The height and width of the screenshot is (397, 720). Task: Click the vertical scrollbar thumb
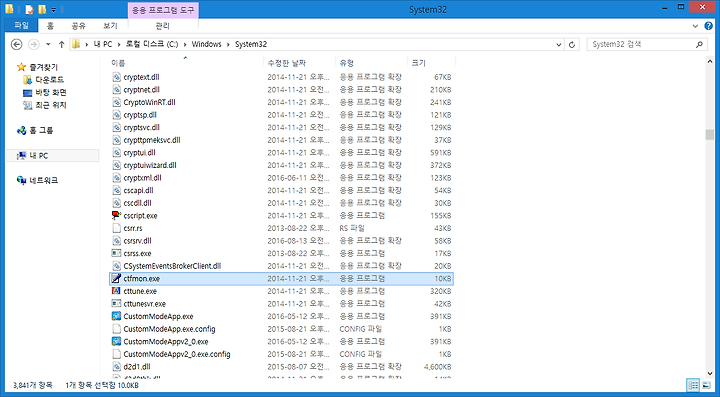point(710,134)
